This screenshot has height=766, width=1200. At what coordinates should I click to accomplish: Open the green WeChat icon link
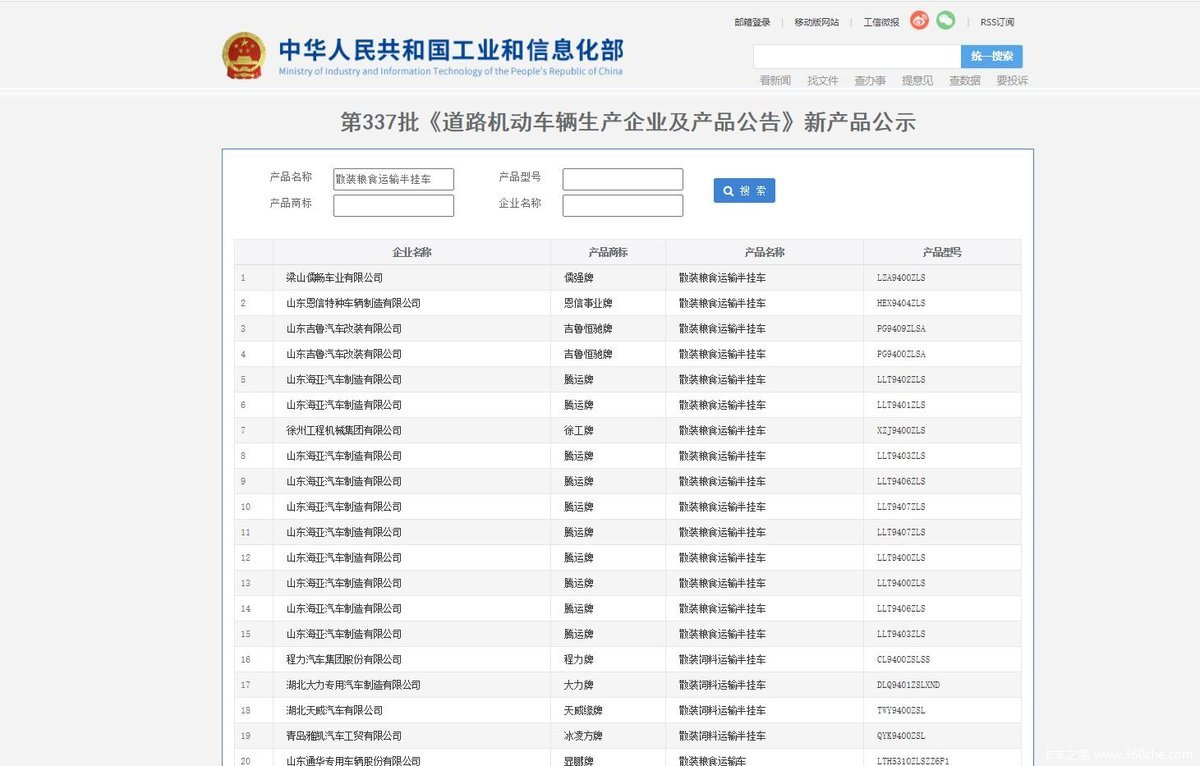click(x=945, y=21)
